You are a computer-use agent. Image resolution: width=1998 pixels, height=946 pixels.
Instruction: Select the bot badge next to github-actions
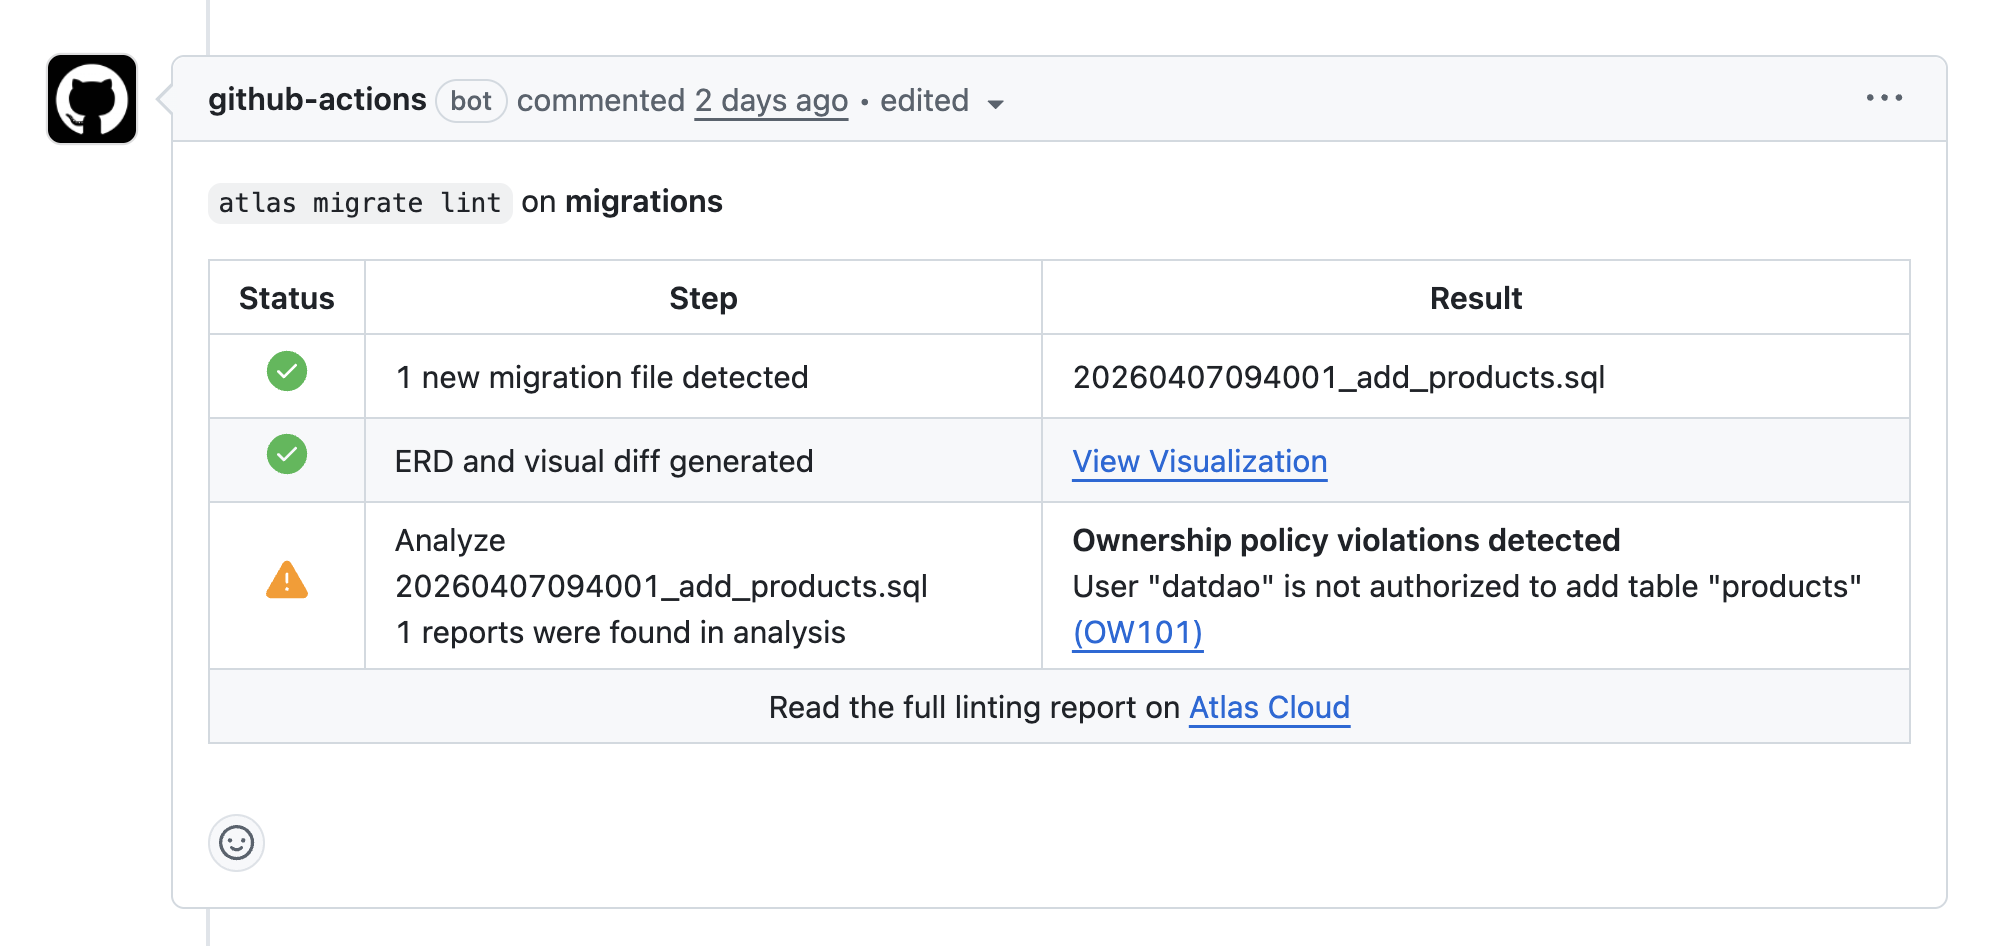click(470, 100)
